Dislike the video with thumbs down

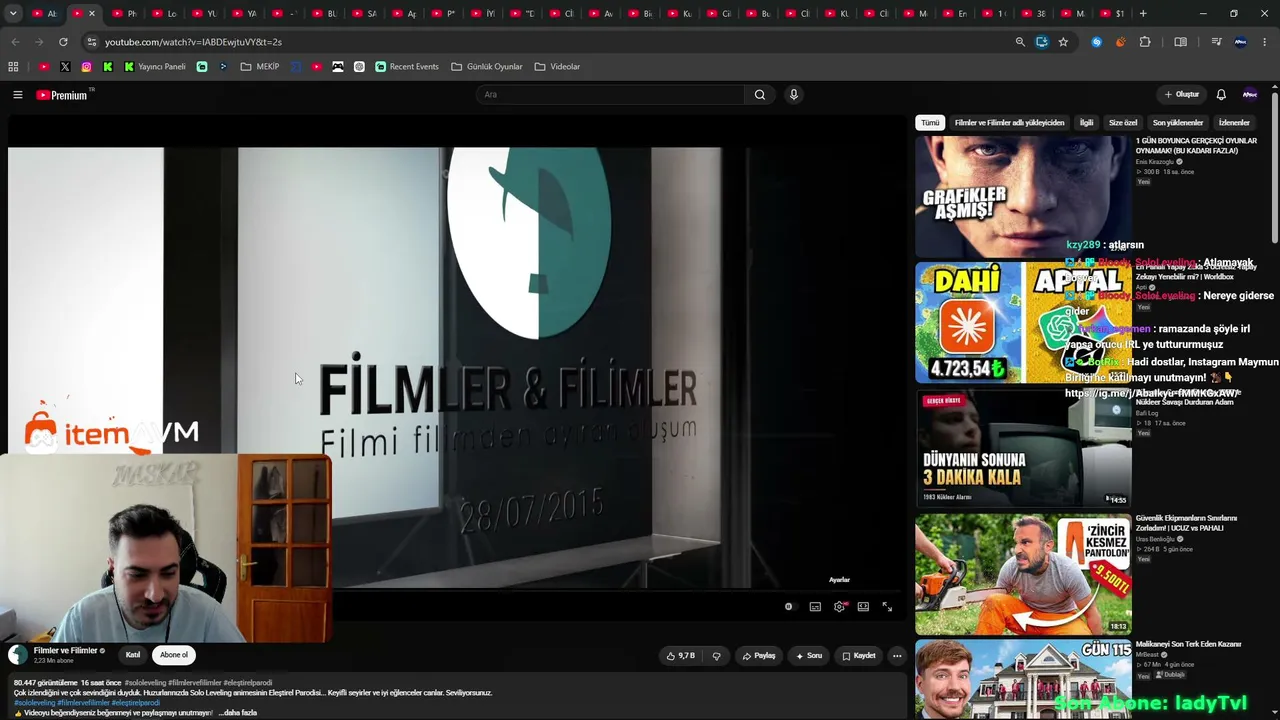pos(716,656)
